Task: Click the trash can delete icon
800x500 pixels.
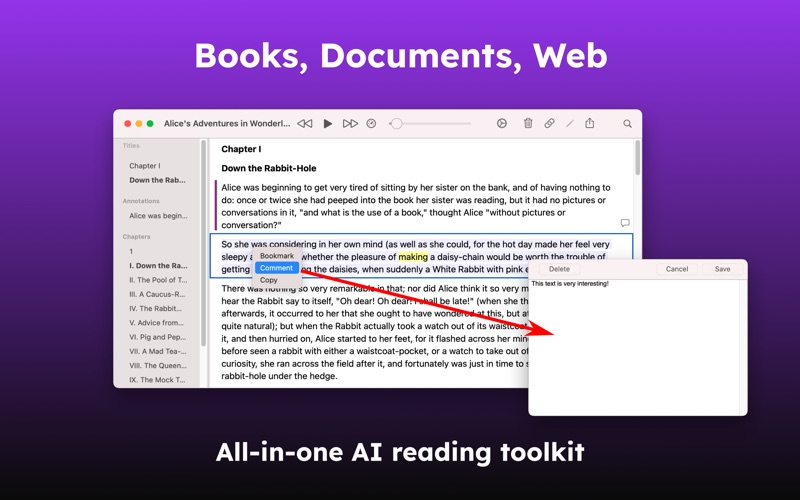Action: coord(528,123)
